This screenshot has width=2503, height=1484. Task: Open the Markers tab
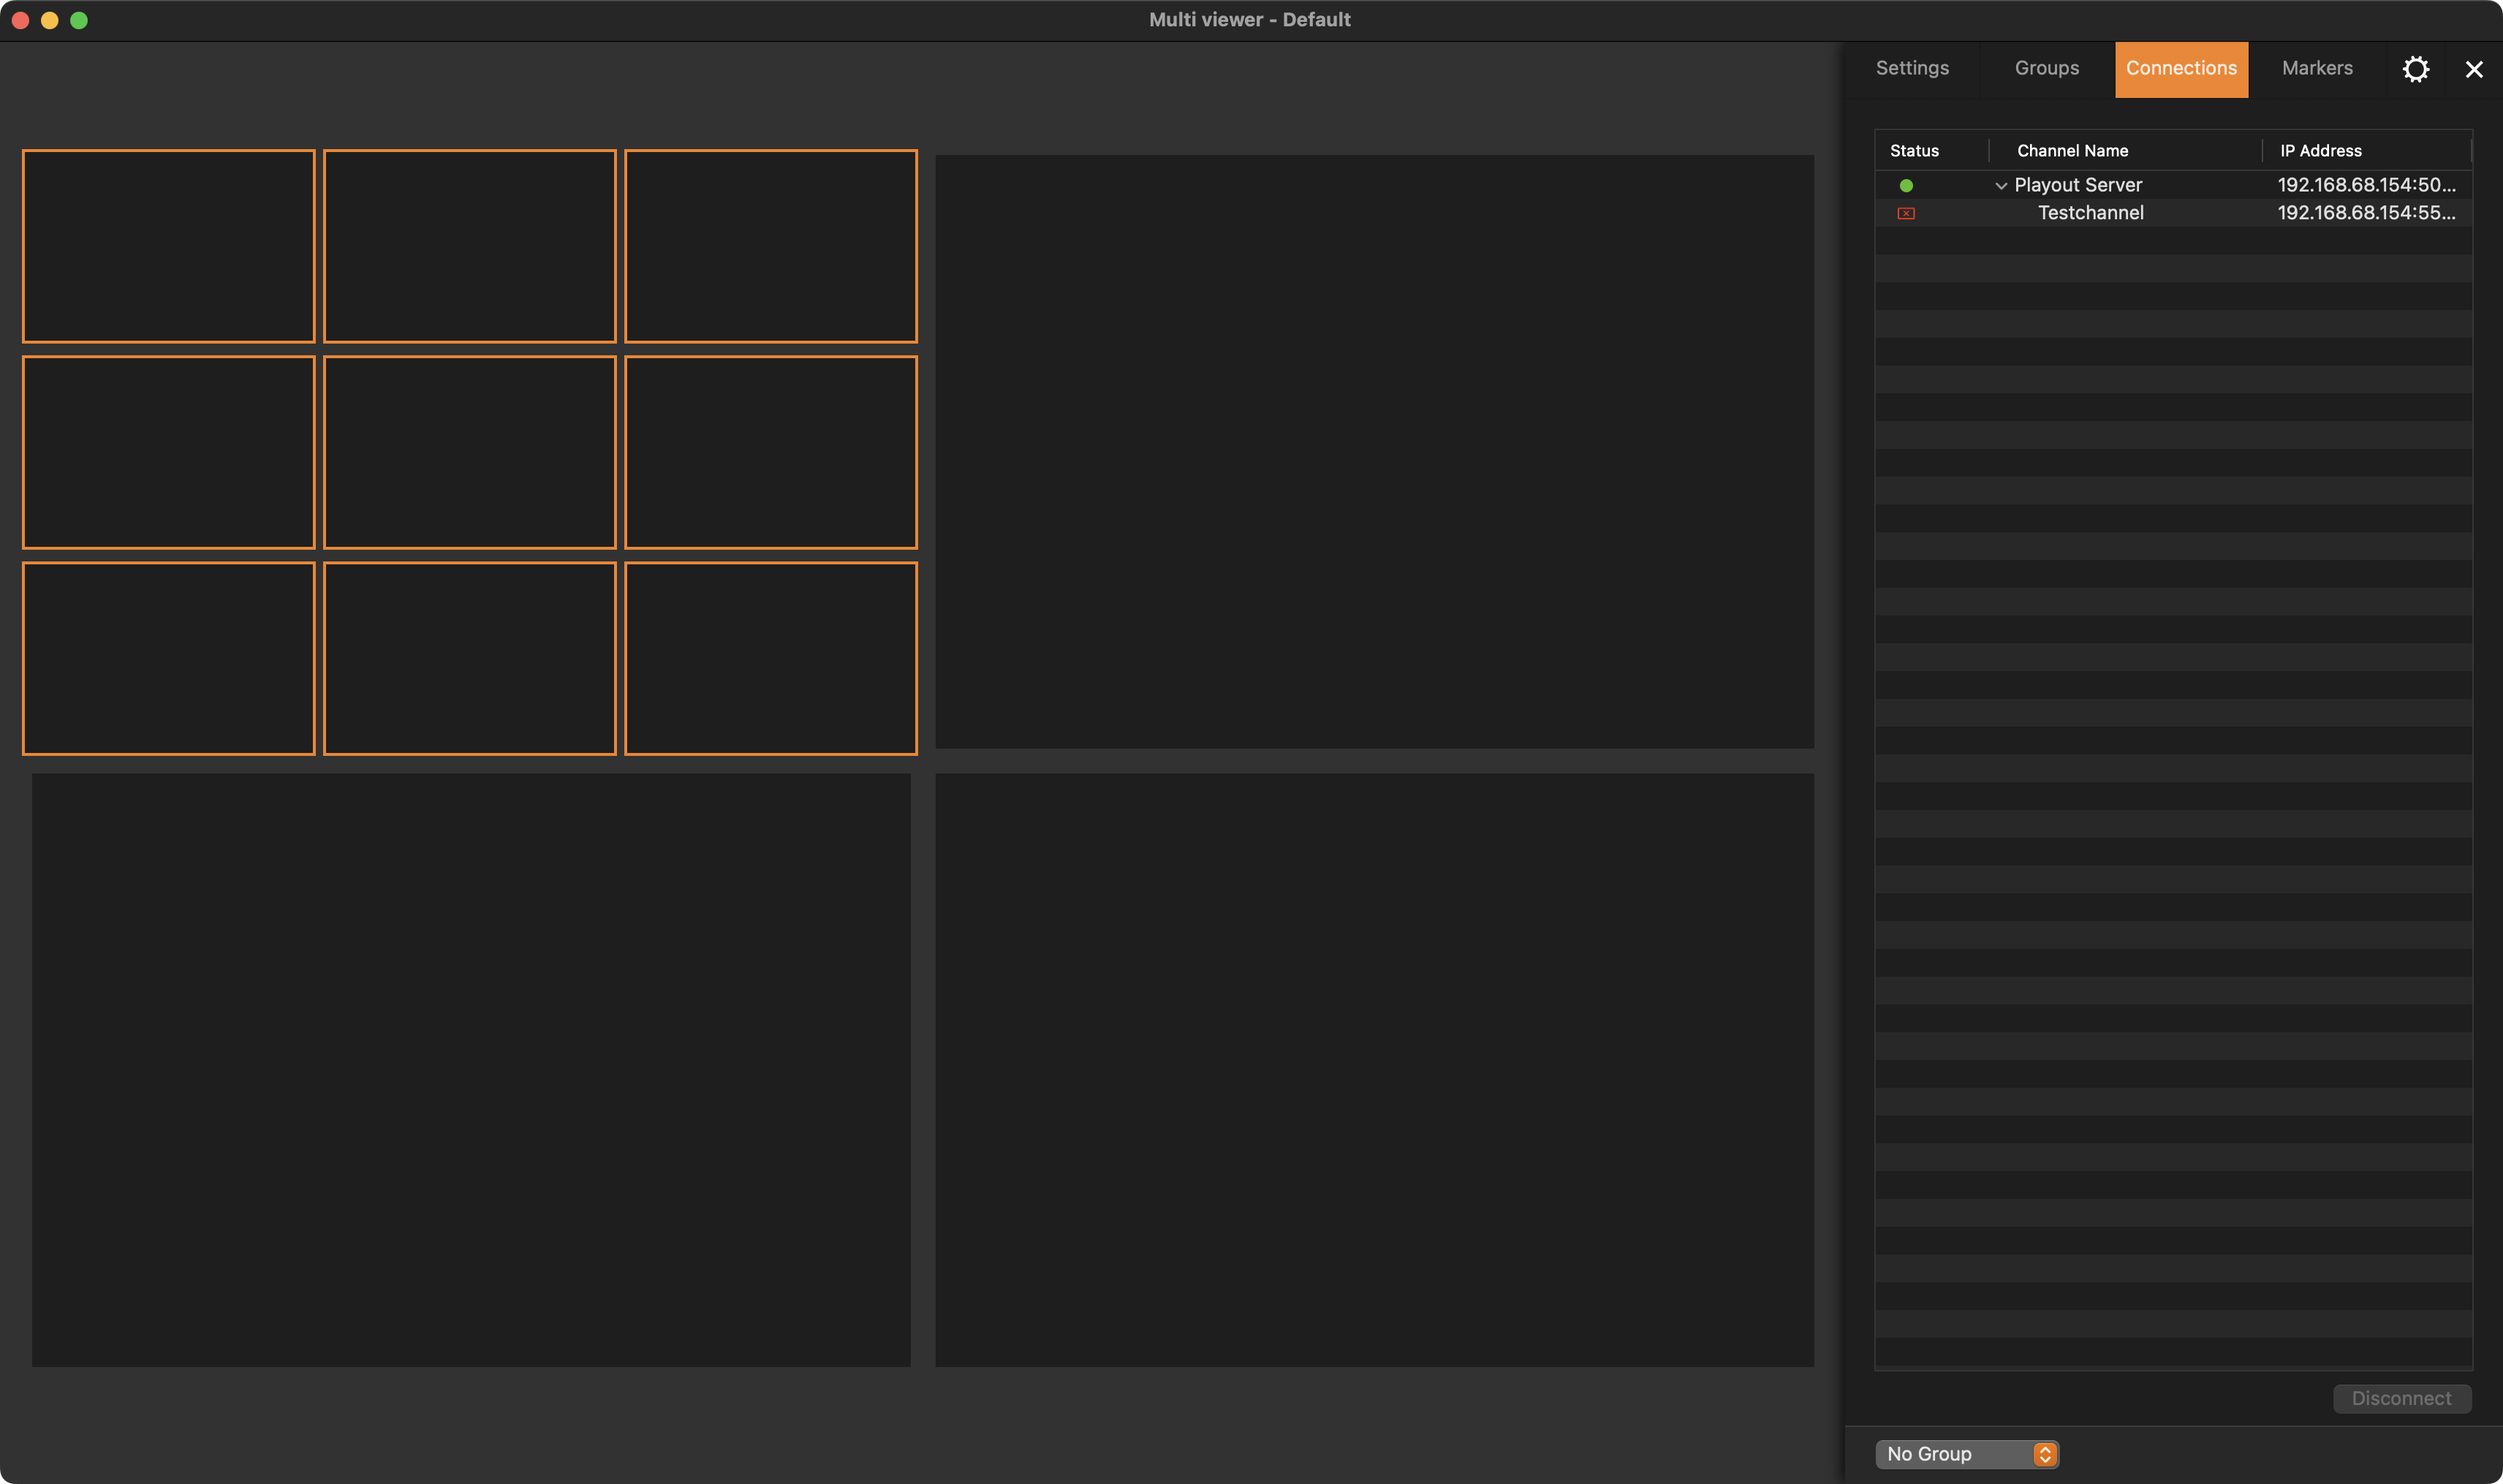click(2316, 69)
